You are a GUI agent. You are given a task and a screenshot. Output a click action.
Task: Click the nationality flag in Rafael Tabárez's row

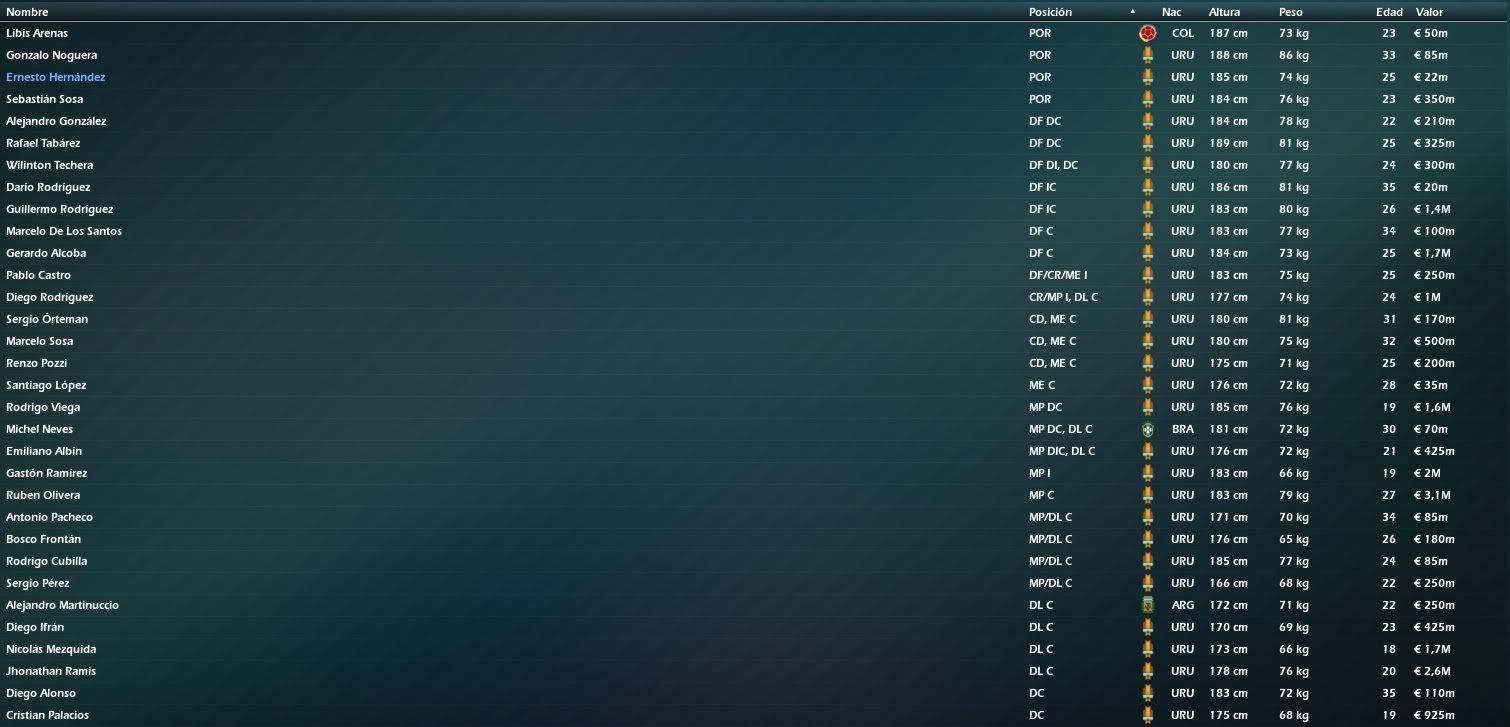click(1147, 143)
